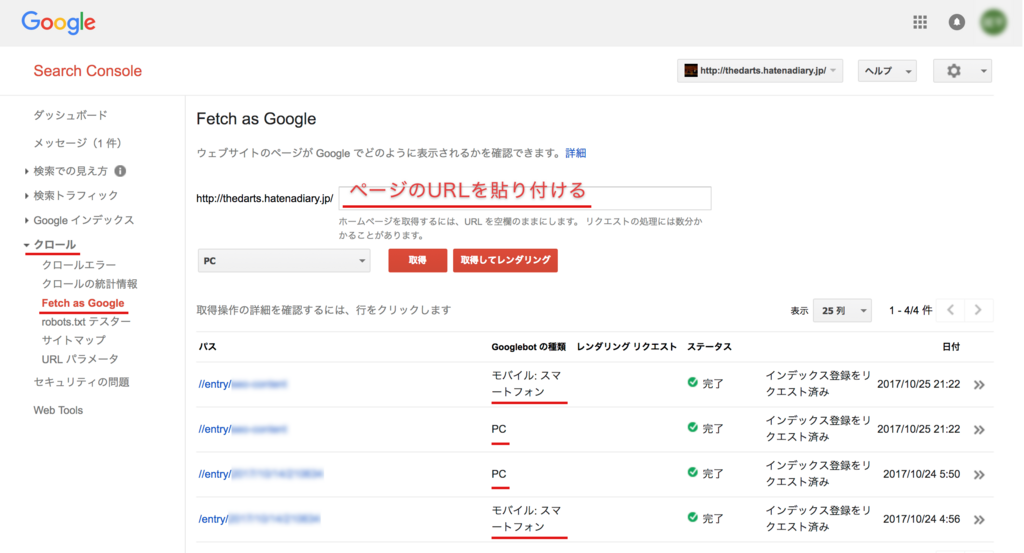This screenshot has width=1024, height=553.
Task: Open the dropdown arrow beside the gear
Action: click(983, 71)
